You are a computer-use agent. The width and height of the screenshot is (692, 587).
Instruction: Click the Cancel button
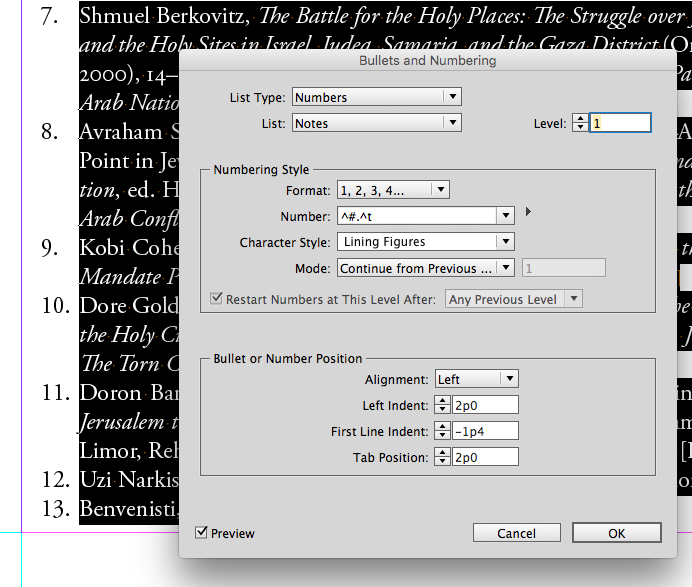click(x=517, y=533)
